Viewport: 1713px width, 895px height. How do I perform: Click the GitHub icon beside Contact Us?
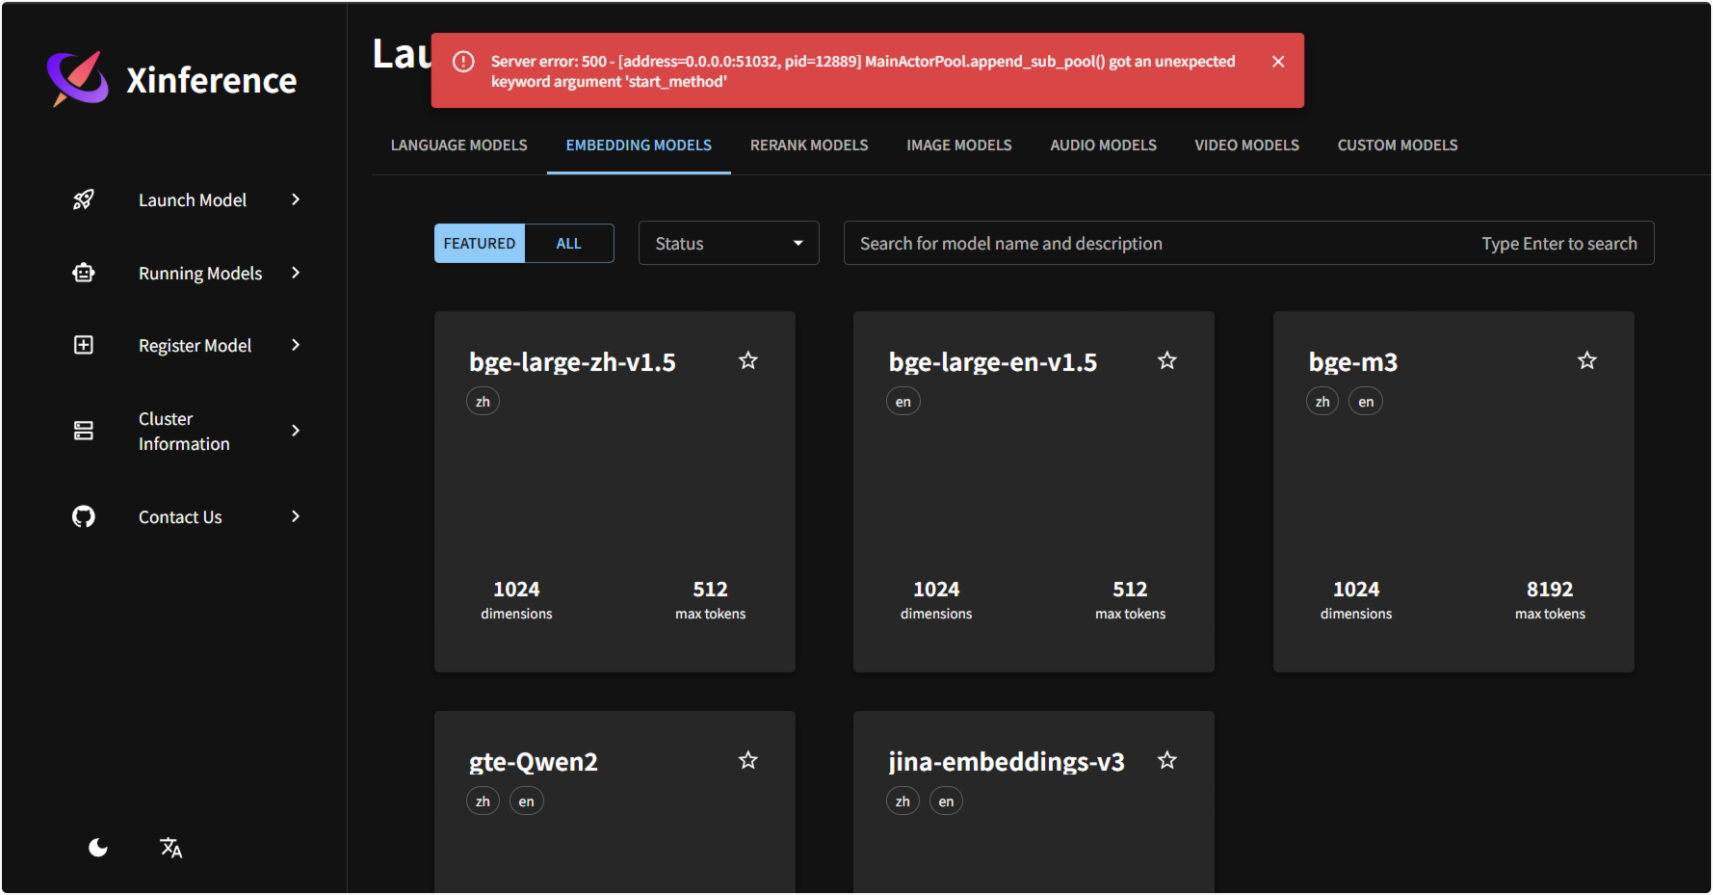(84, 517)
